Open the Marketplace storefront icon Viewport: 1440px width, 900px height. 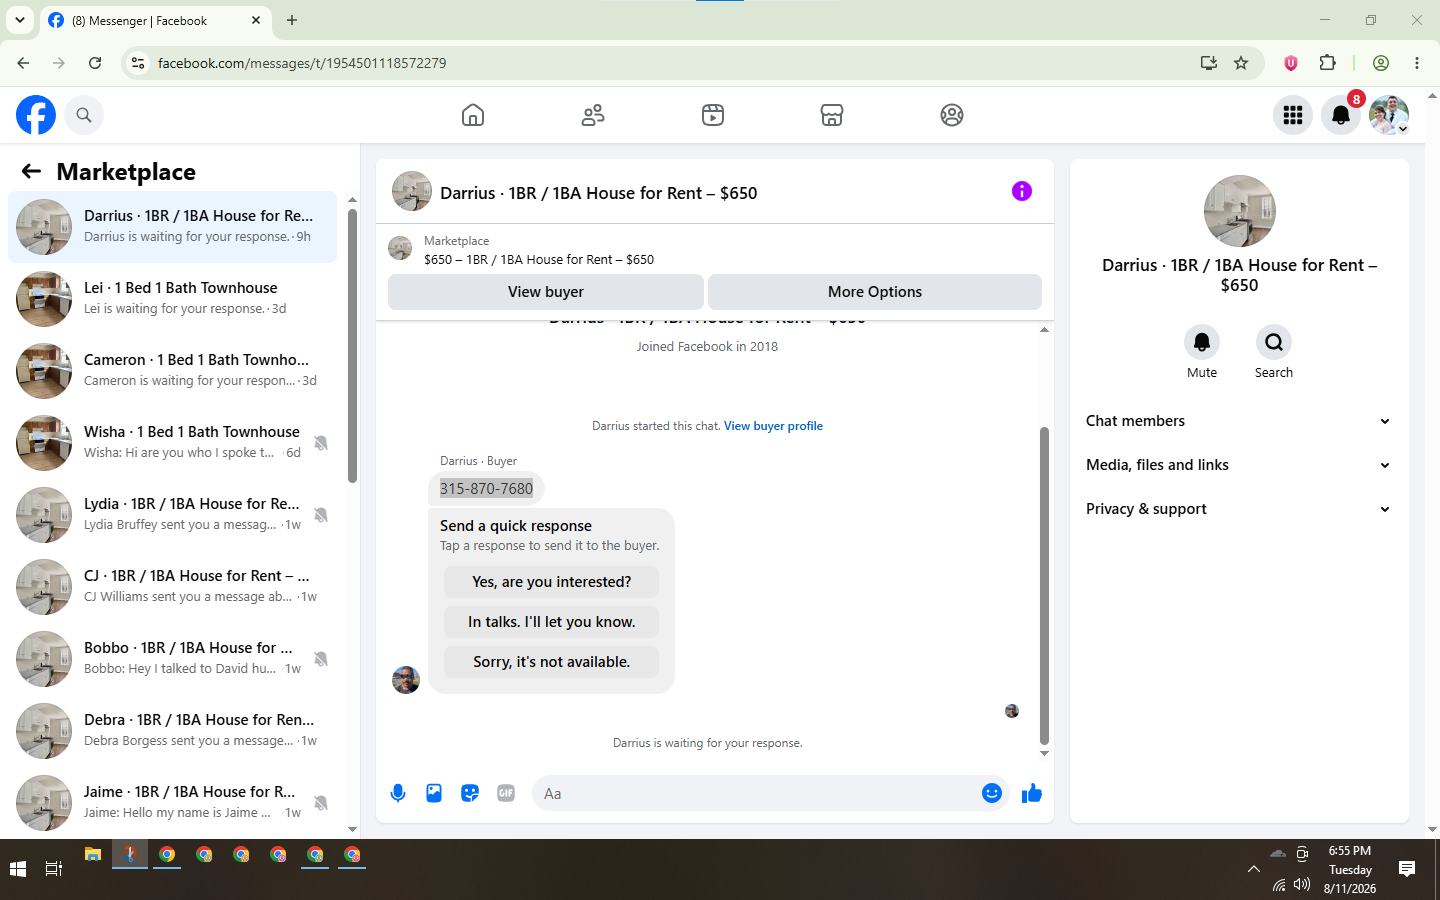[x=832, y=115]
